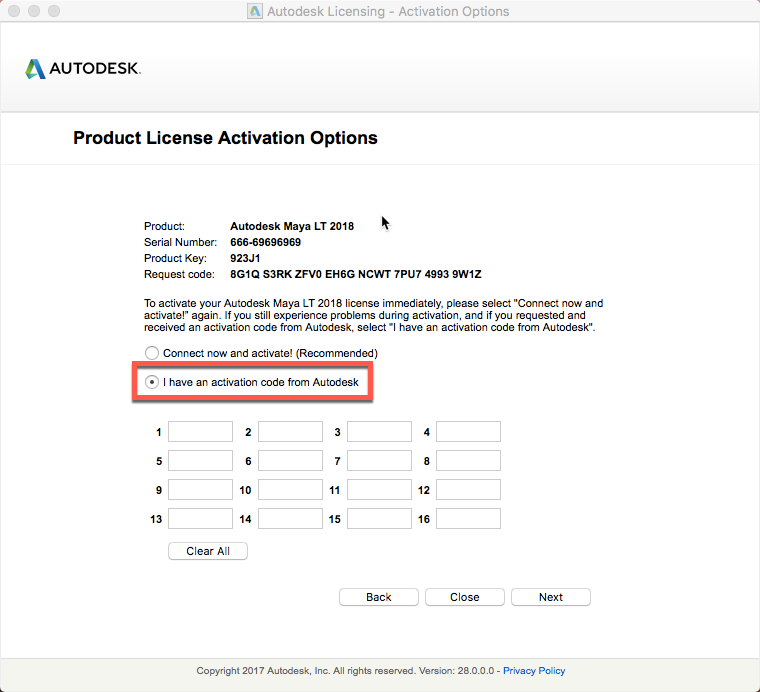760x692 pixels.
Task: Click activation code field 14
Action: tap(290, 519)
